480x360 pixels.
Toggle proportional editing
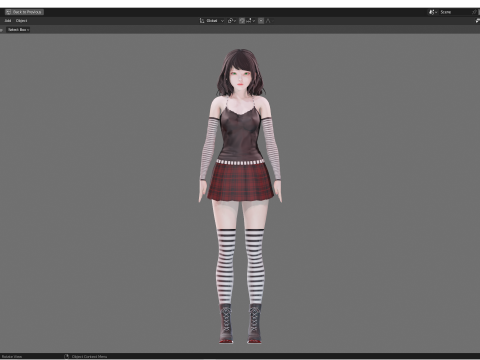[x=261, y=21]
